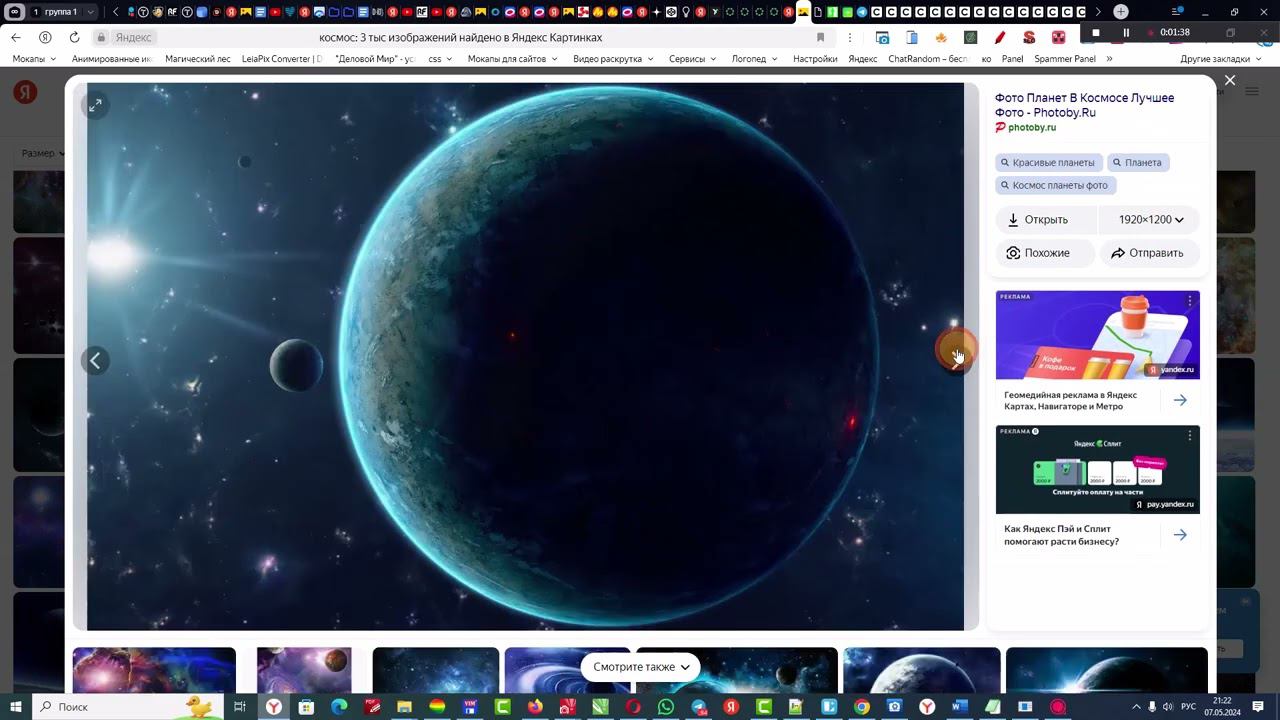Screen dimensions: 1280x720
Task: Expand the Смотрите также section
Action: point(640,667)
